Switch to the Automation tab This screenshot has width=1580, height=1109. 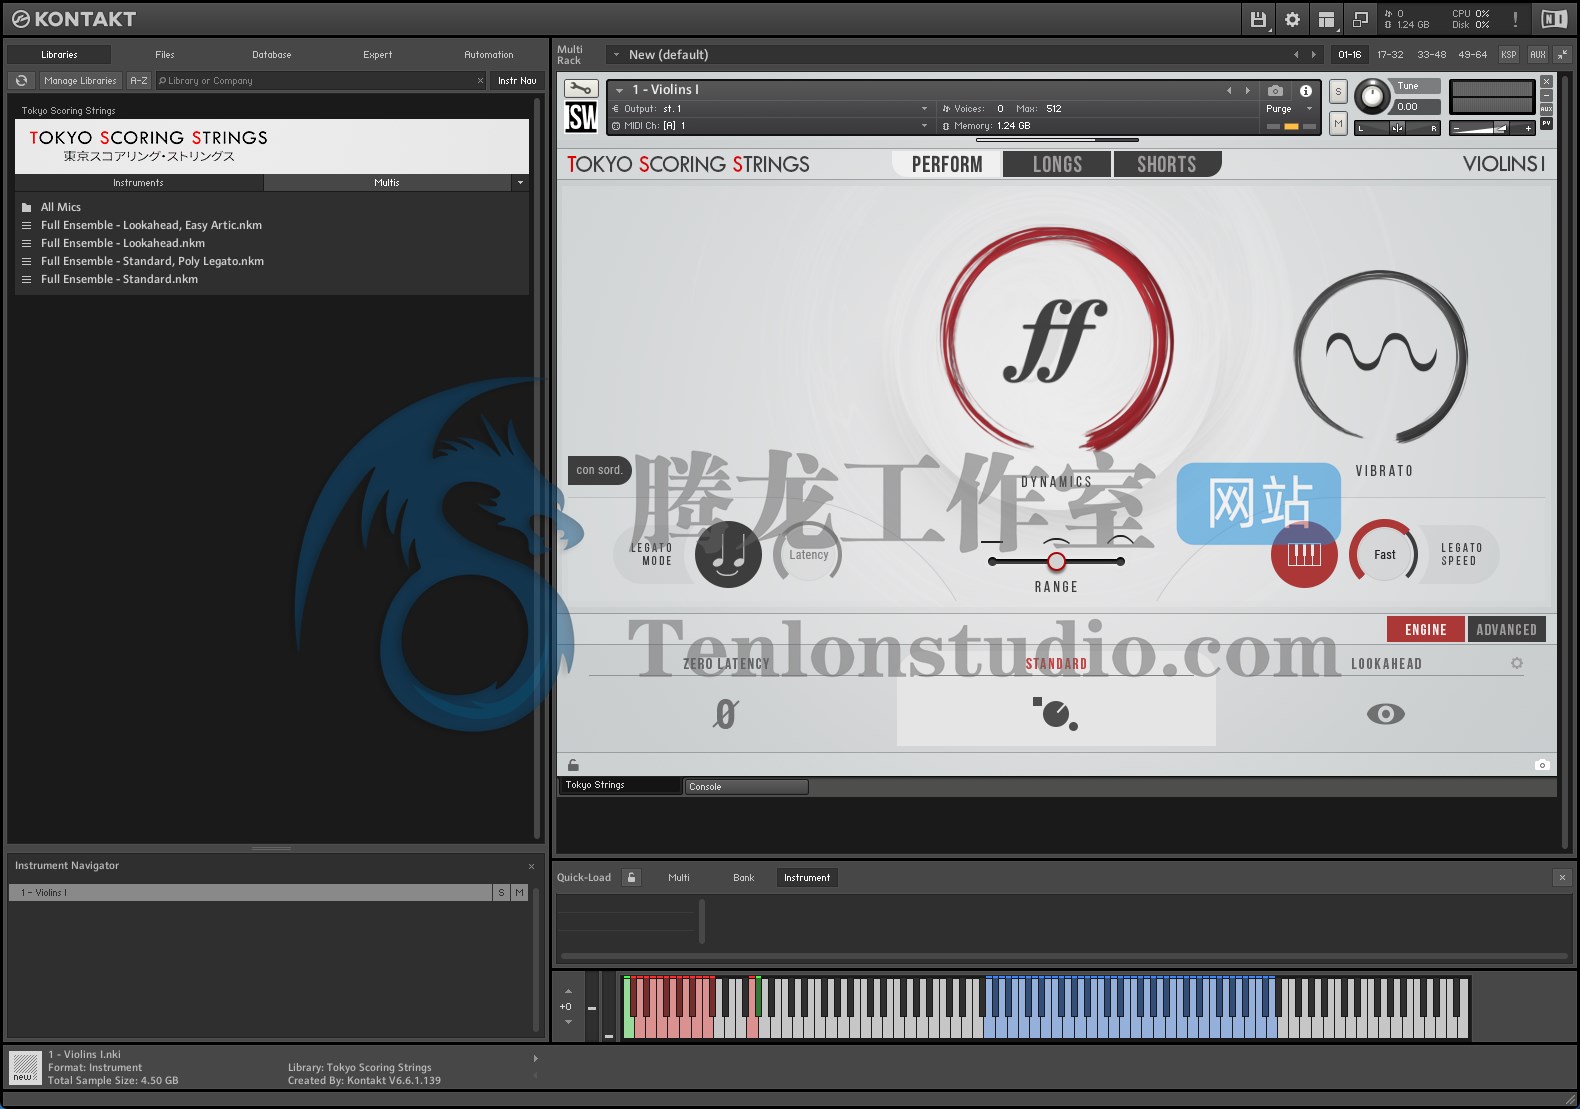pyautogui.click(x=489, y=55)
